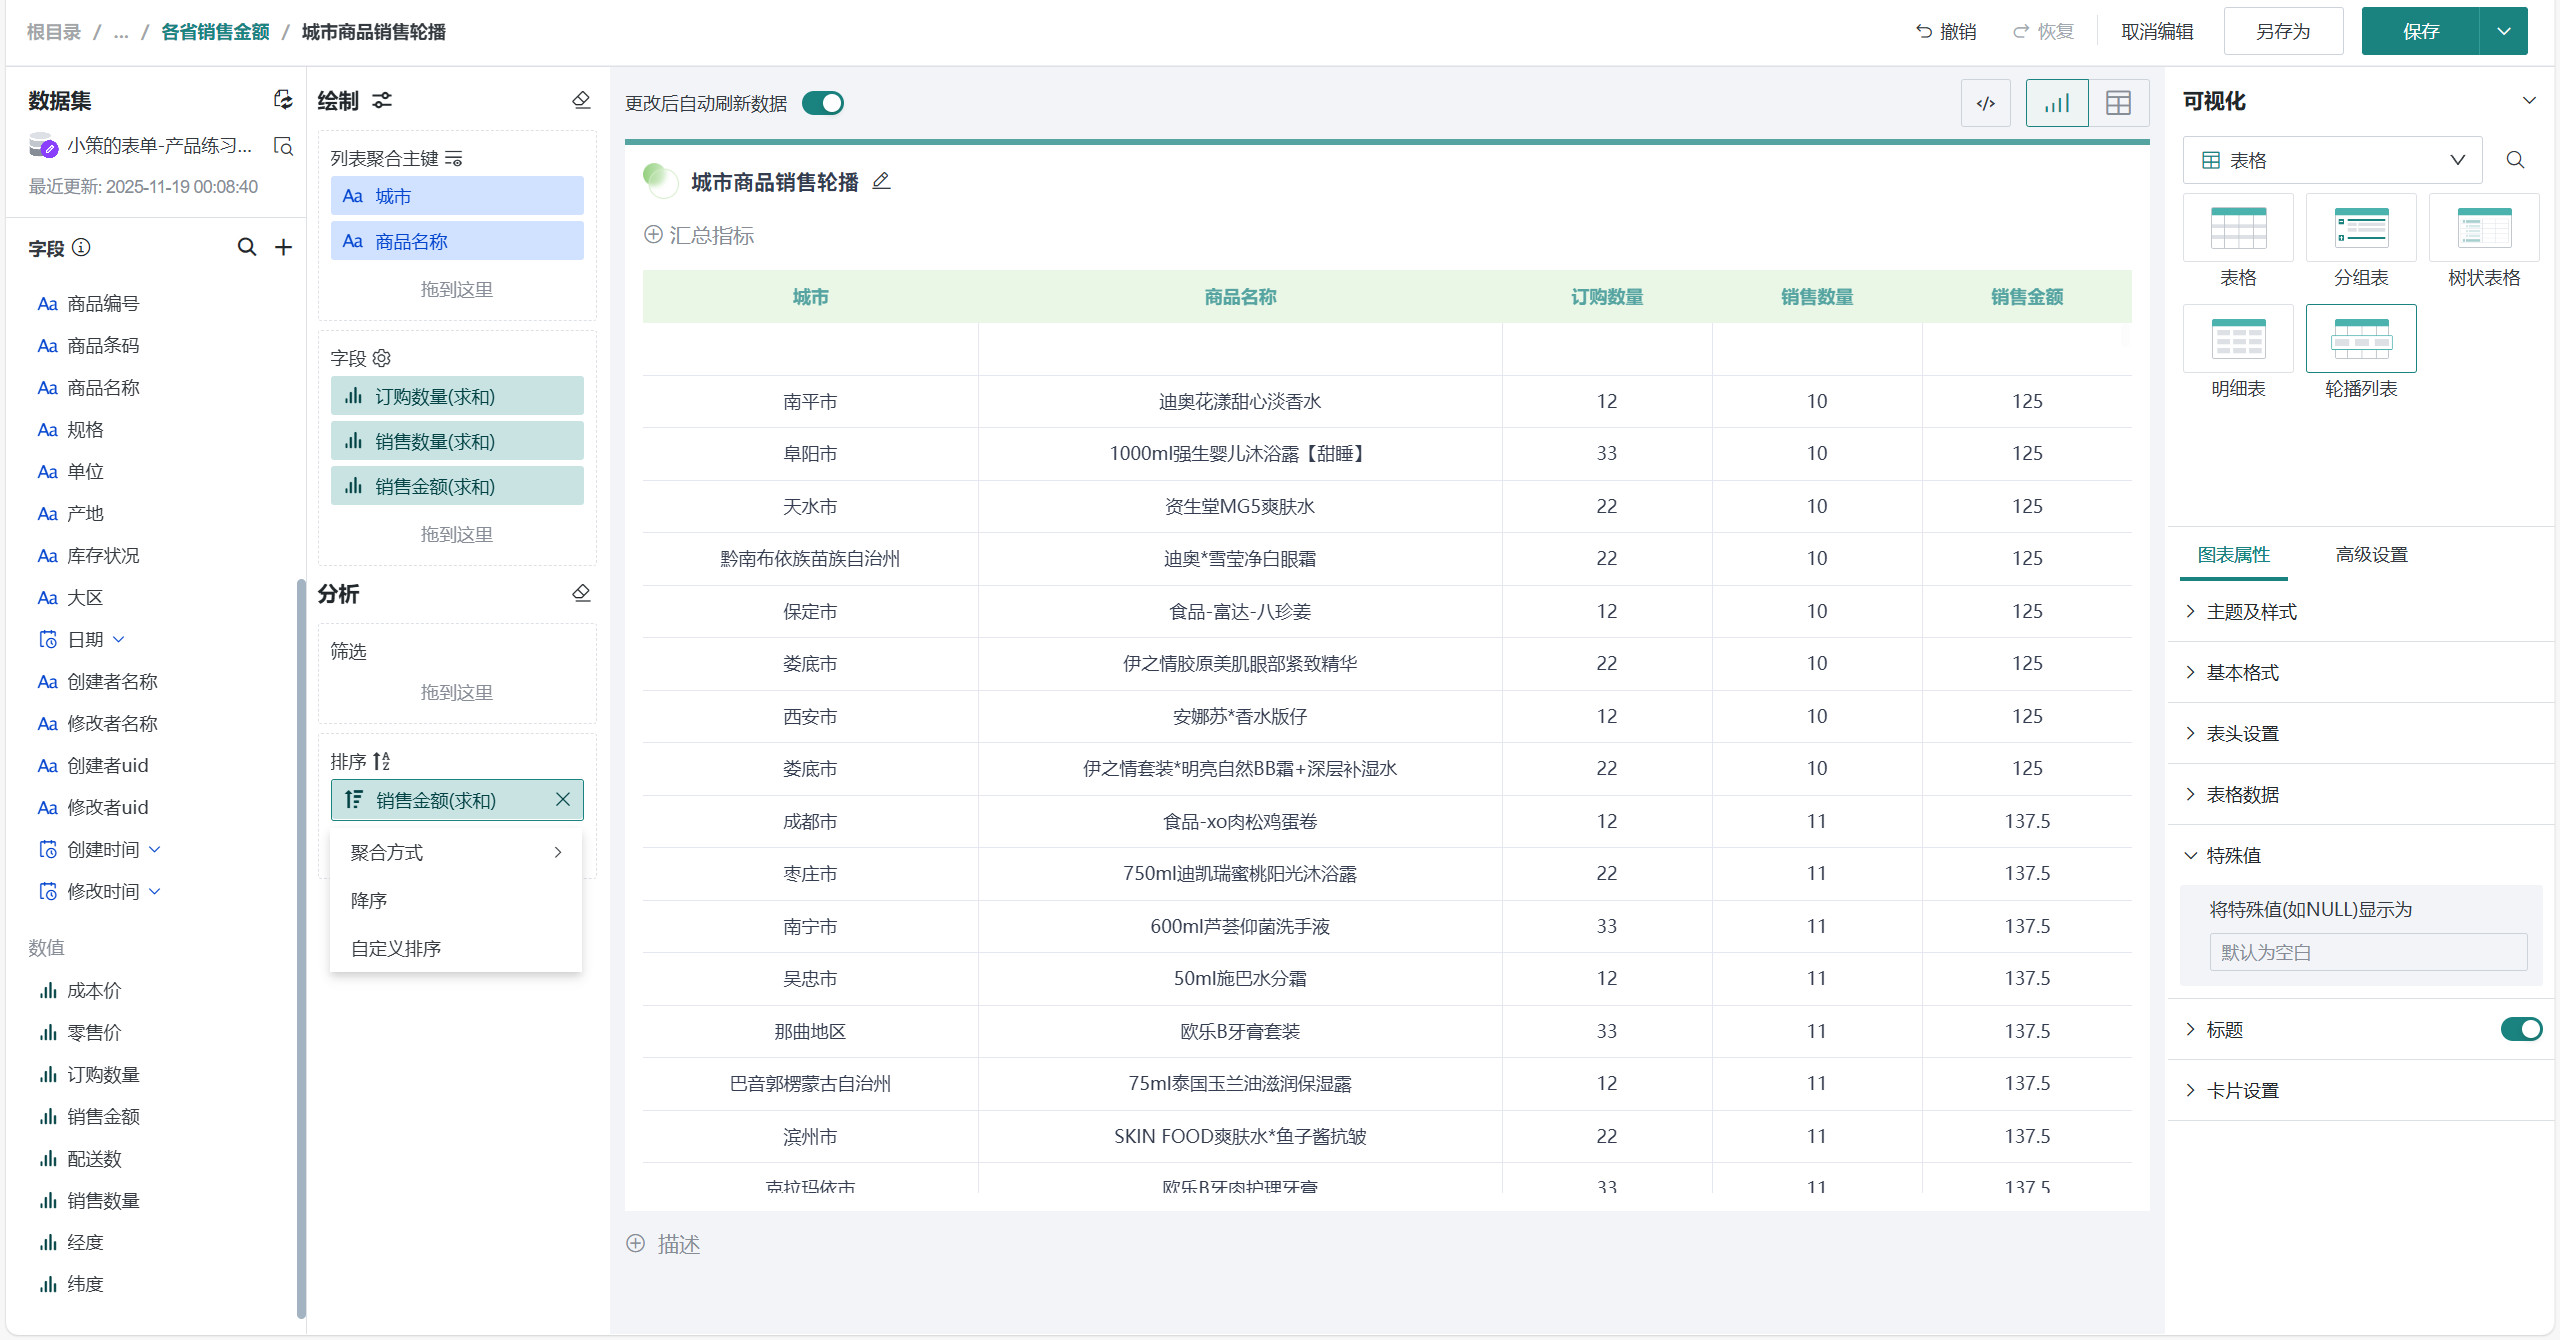Click the dataset refresh icon

click(x=283, y=100)
